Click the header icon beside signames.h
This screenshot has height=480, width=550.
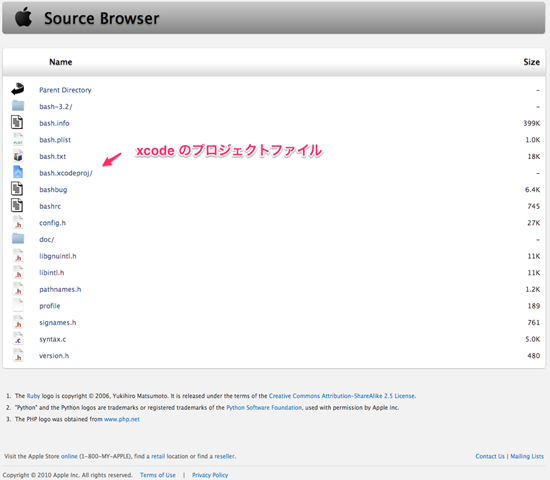click(x=18, y=322)
